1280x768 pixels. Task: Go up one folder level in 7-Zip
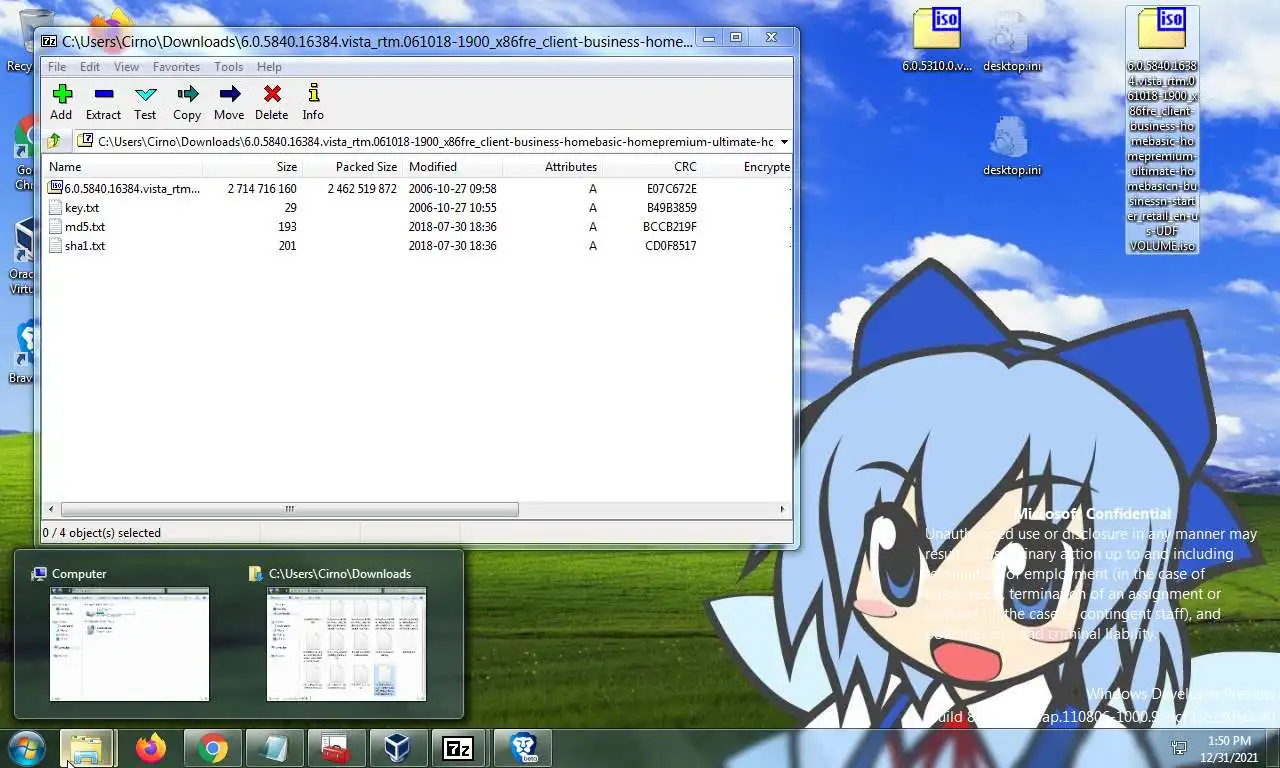54,141
